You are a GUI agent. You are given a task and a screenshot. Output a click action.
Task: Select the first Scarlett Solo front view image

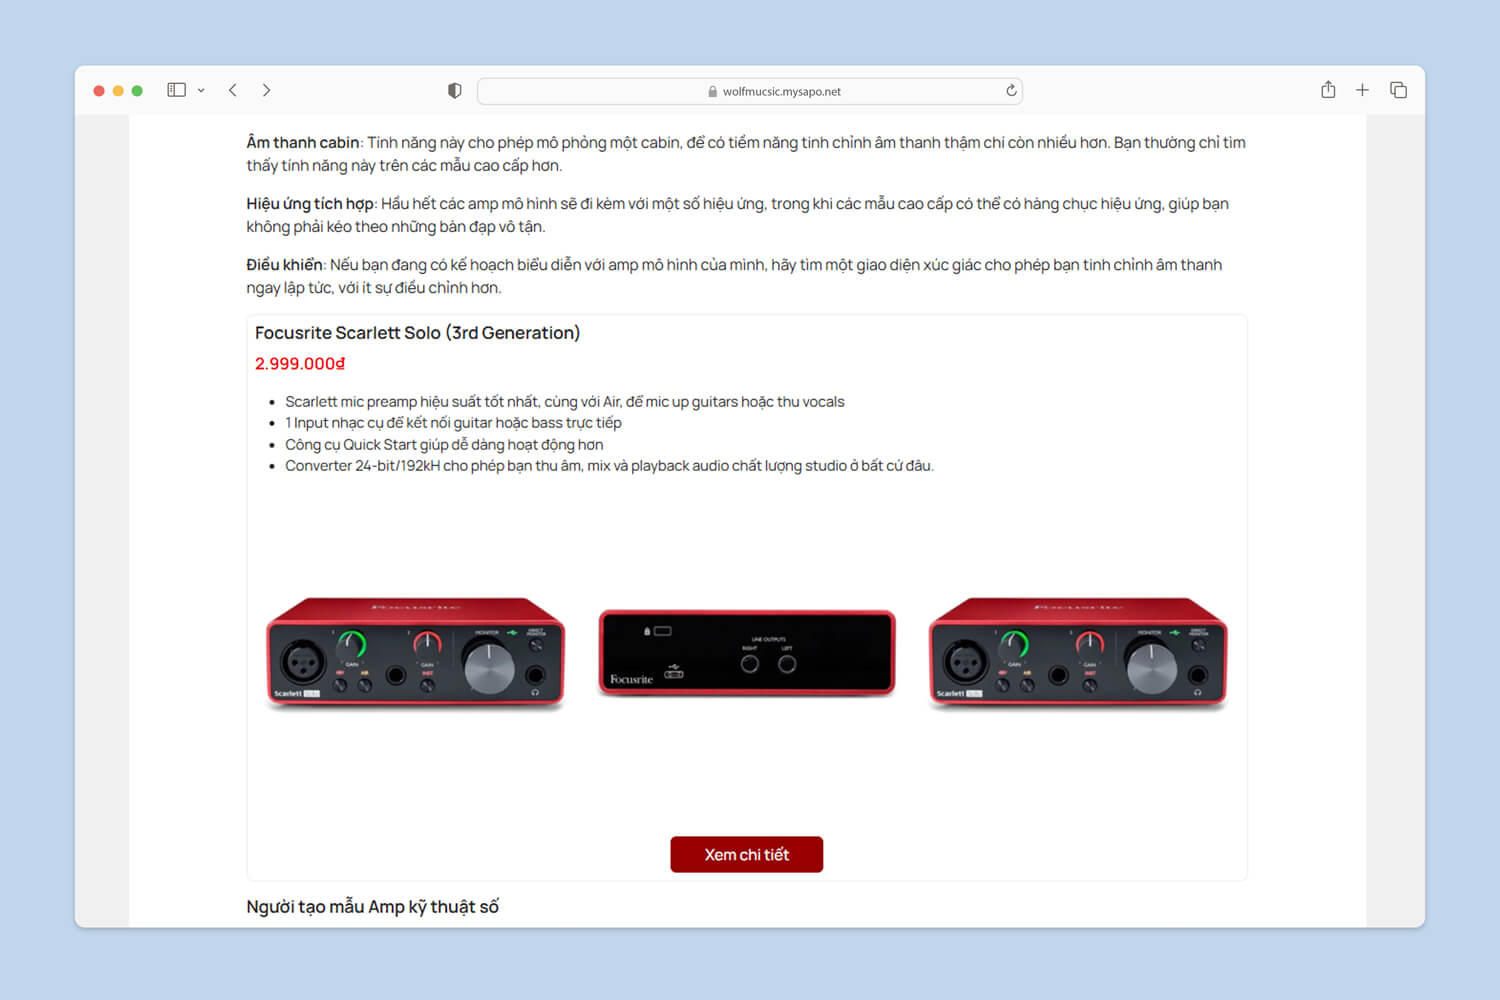(416, 654)
